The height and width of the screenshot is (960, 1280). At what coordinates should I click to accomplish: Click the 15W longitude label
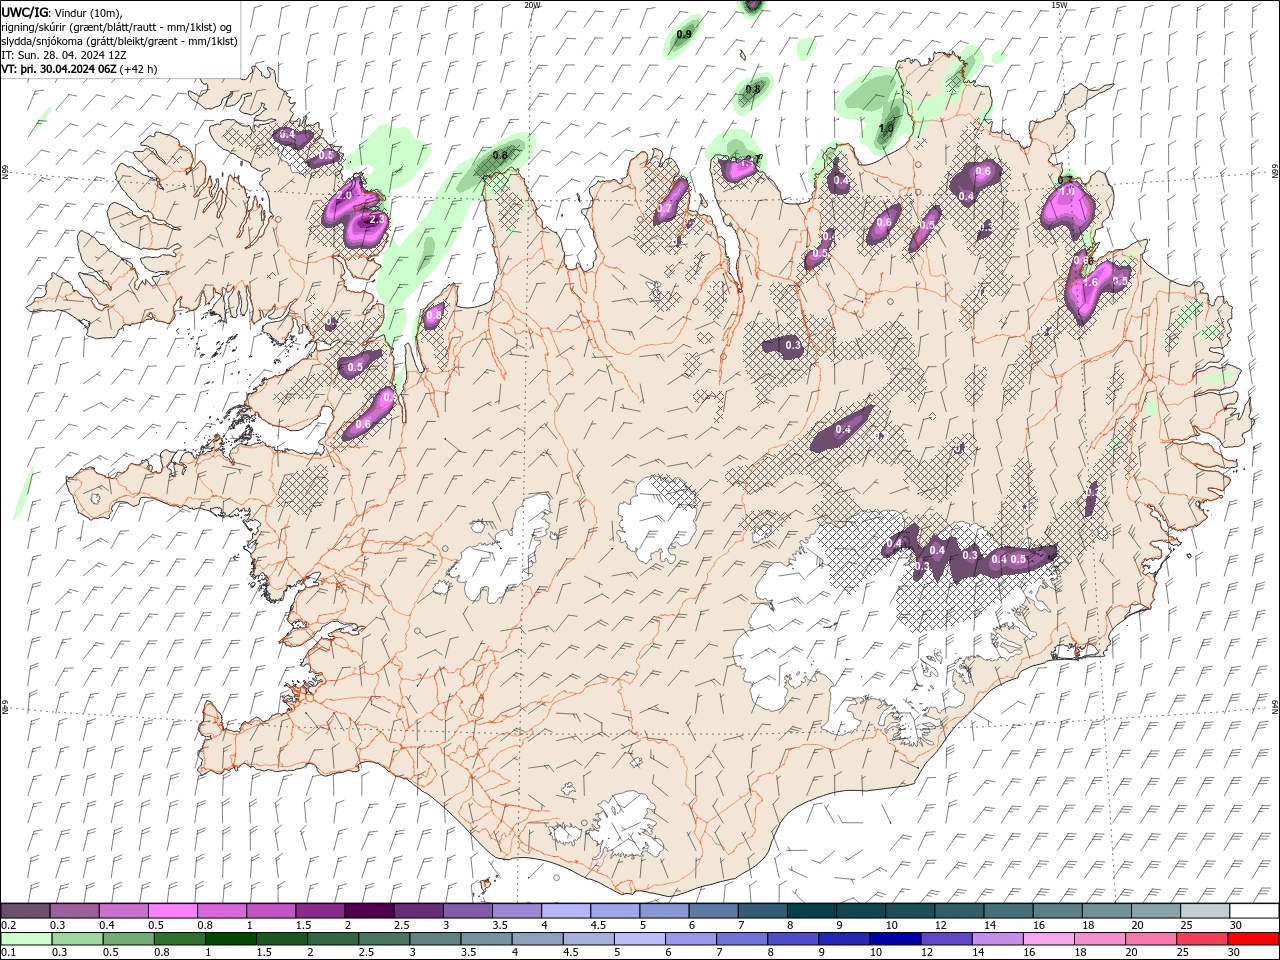coord(1060,5)
